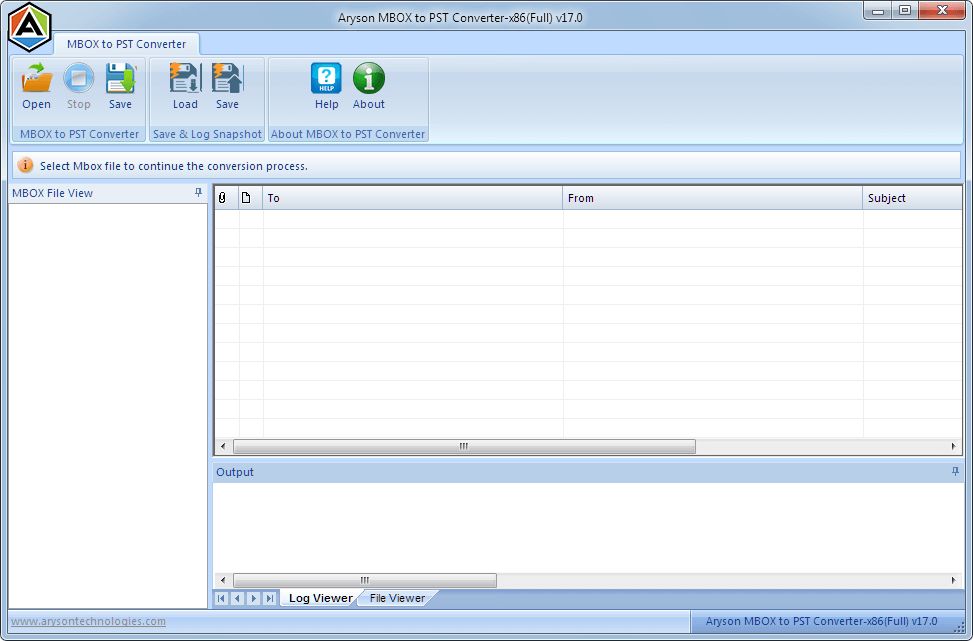
Task: Save the log snapshot
Action: click(227, 87)
